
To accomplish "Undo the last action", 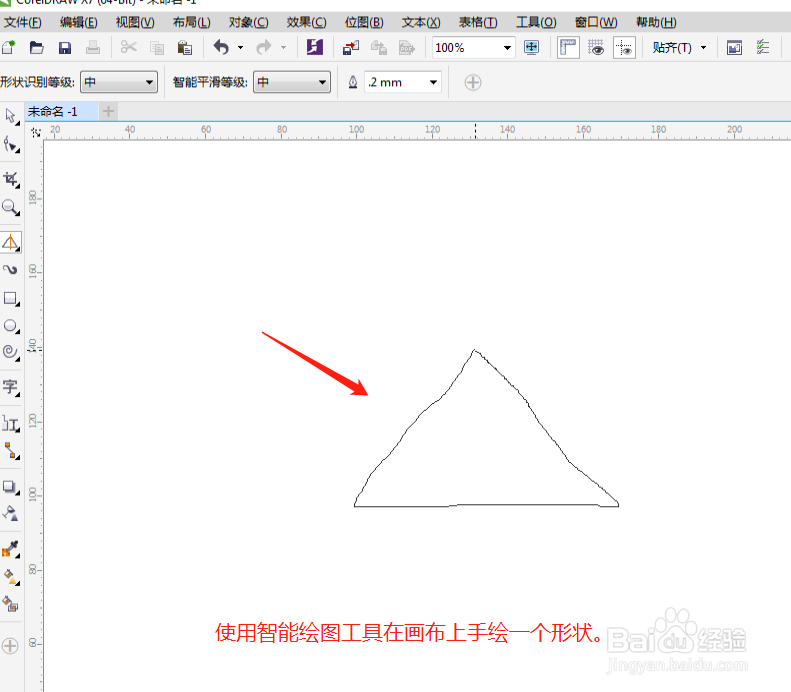I will click(x=221, y=47).
